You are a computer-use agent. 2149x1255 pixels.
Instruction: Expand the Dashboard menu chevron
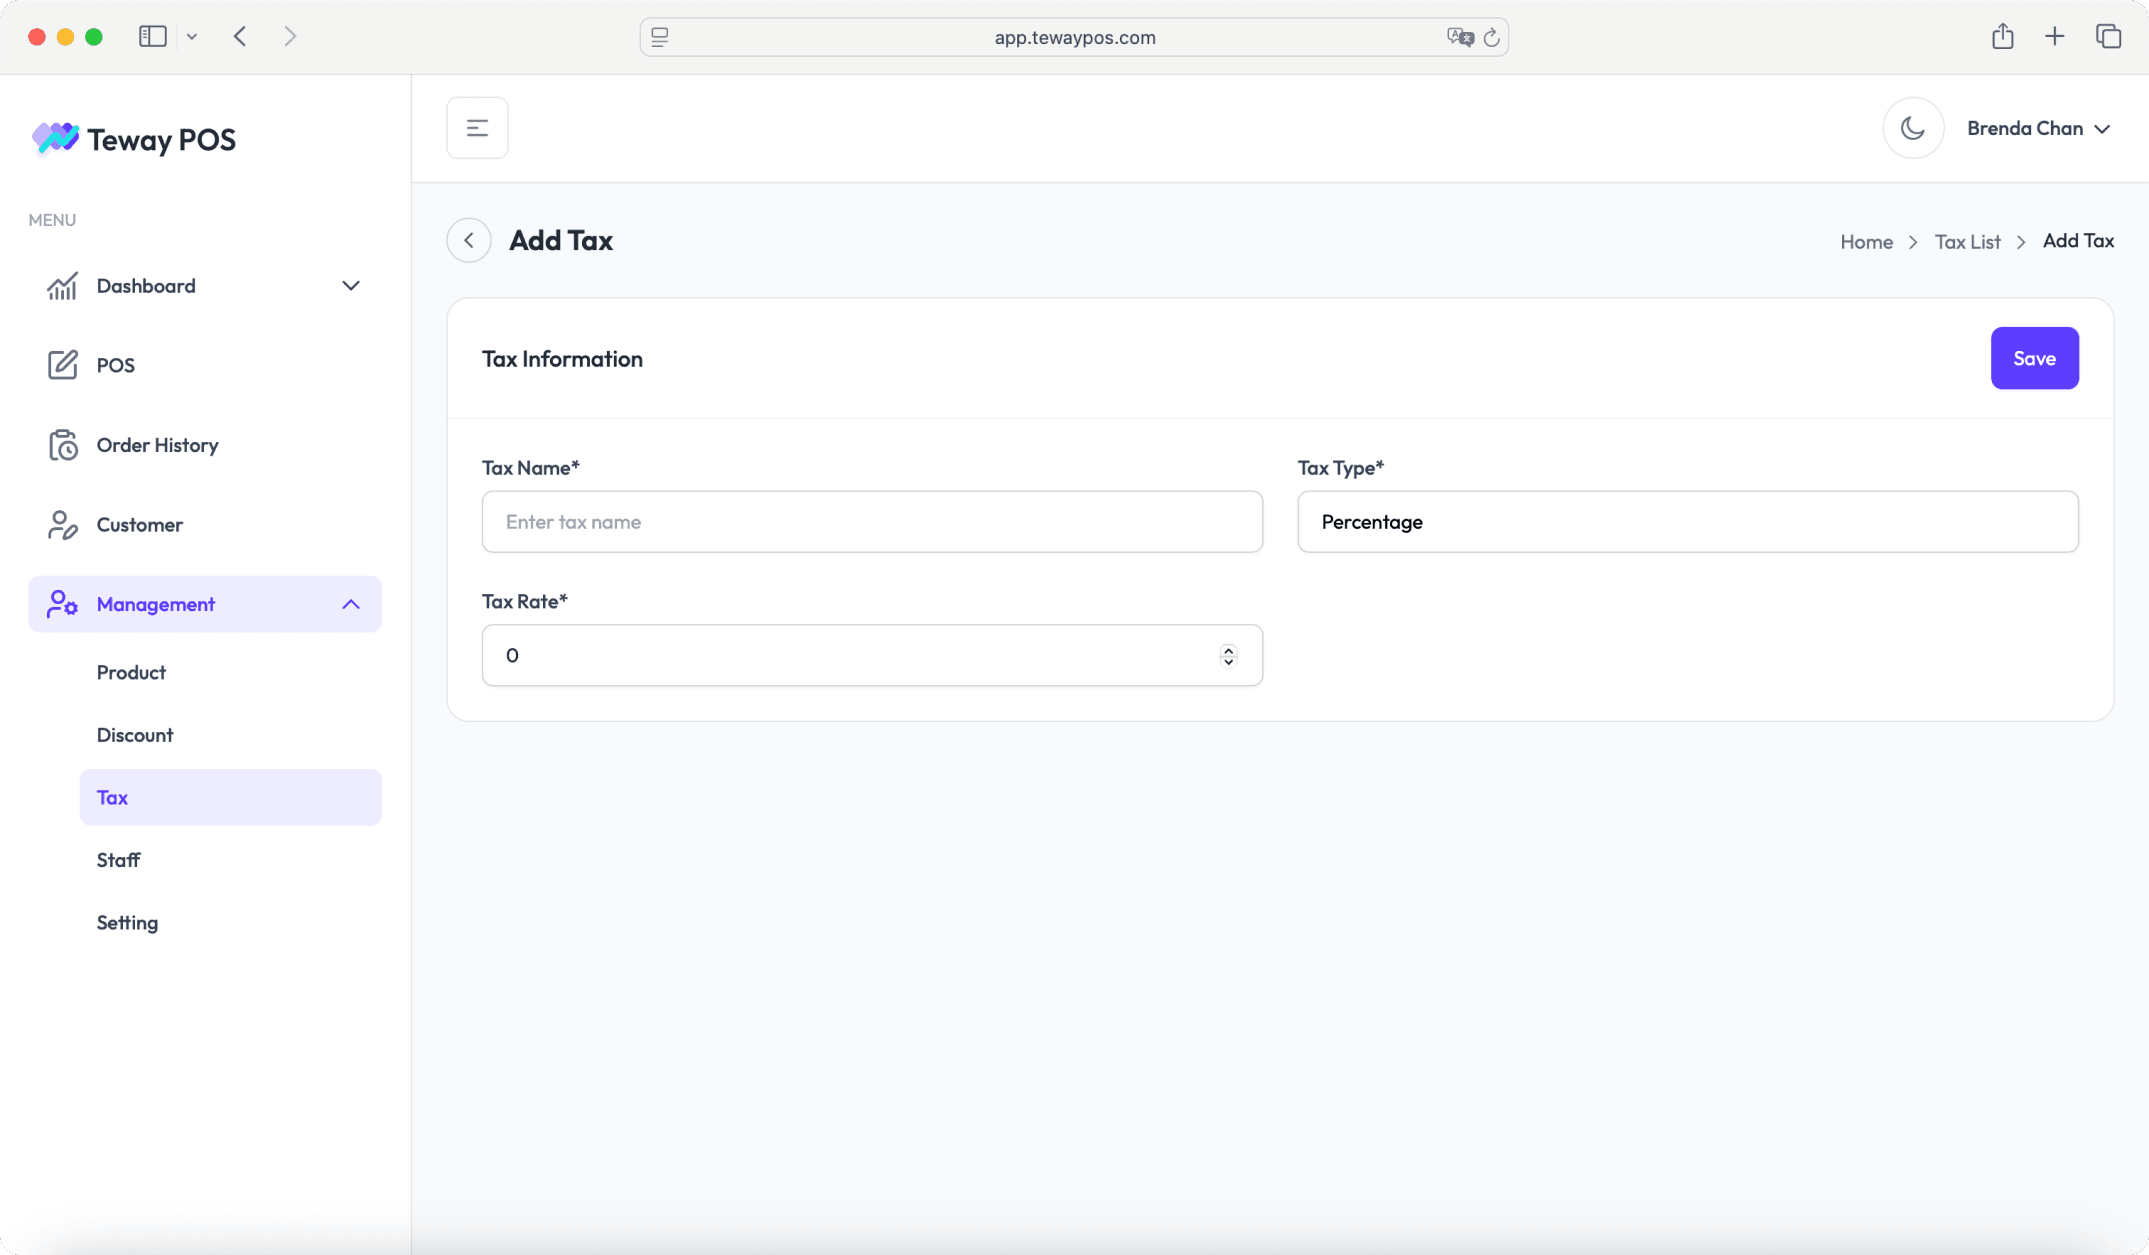click(351, 286)
